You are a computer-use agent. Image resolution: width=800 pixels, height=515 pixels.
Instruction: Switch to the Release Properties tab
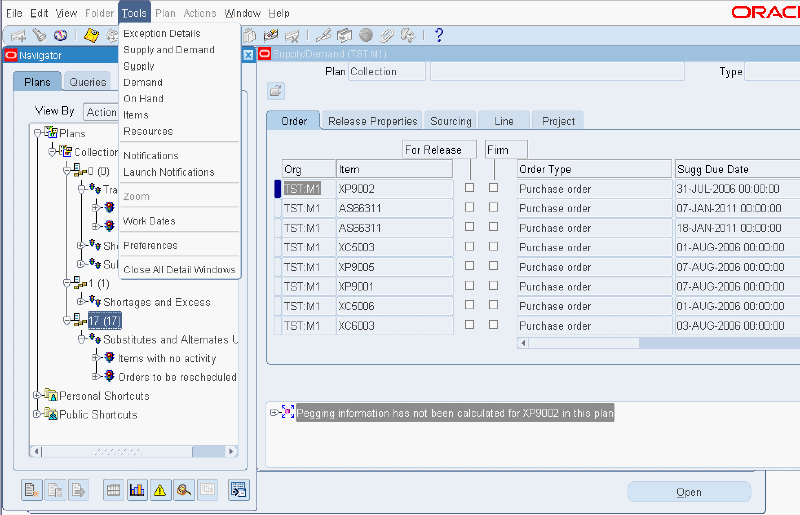[x=372, y=121]
